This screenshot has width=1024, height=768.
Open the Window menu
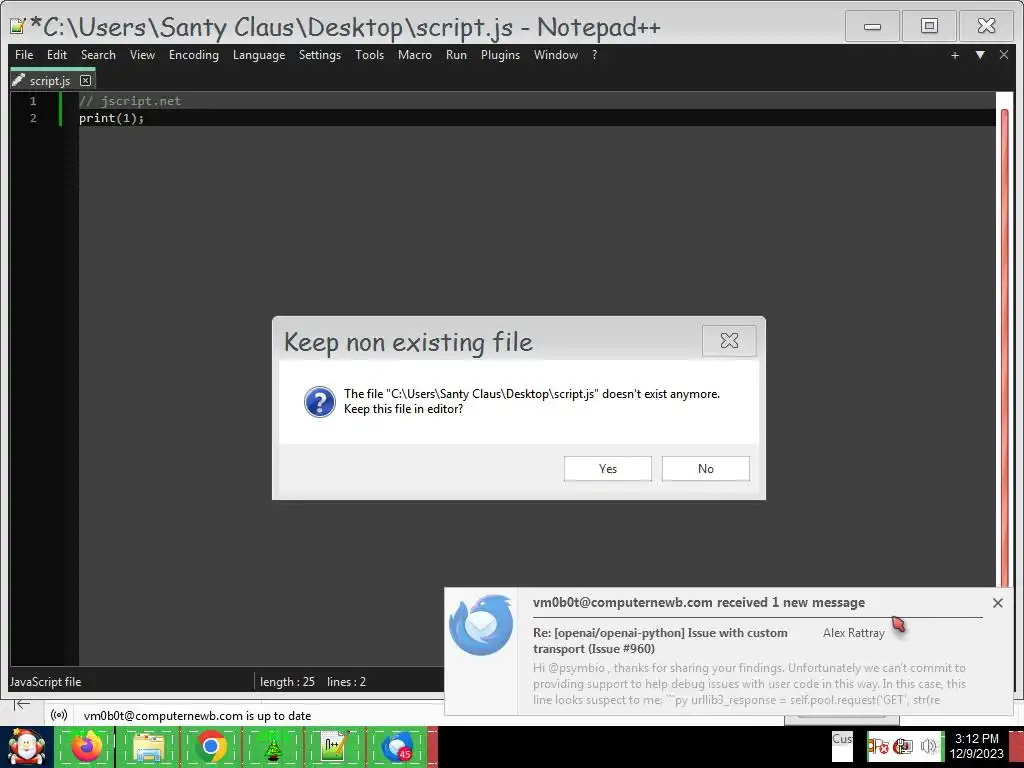(x=556, y=55)
